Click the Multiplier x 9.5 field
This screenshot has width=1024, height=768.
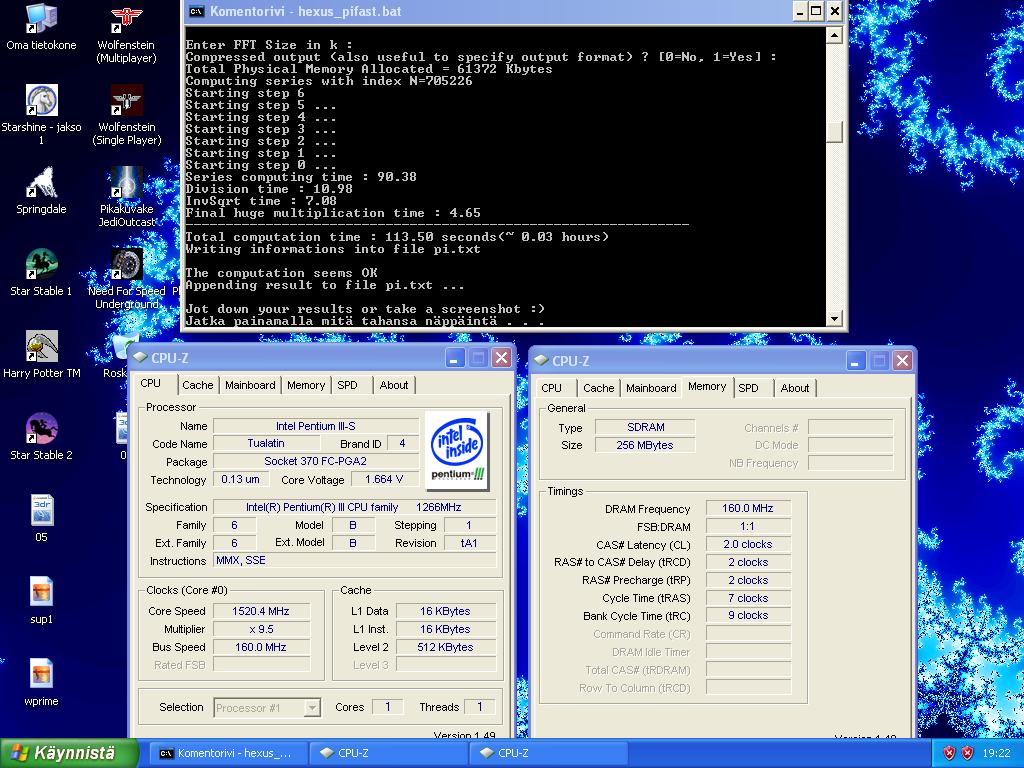point(261,630)
